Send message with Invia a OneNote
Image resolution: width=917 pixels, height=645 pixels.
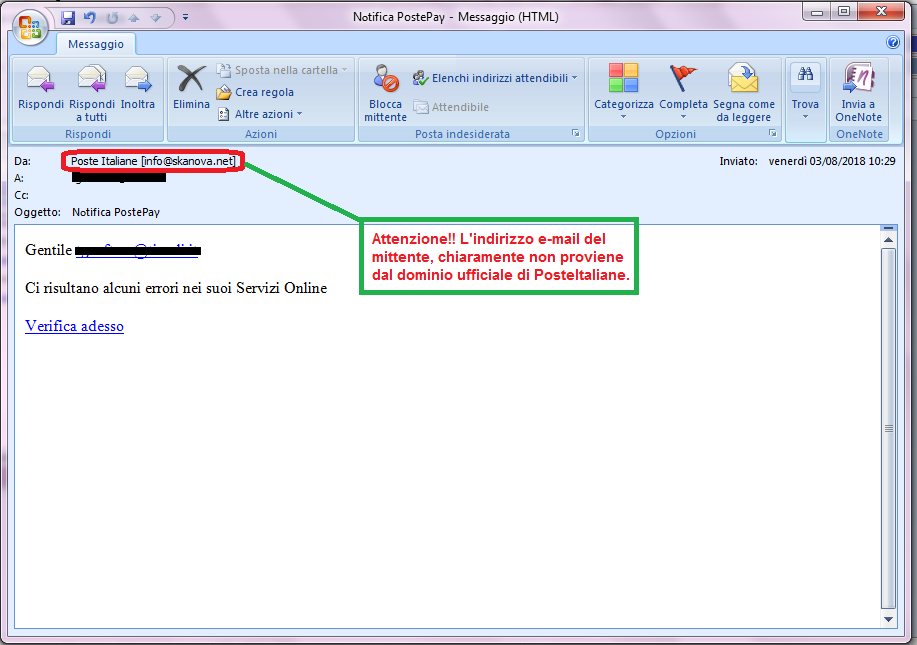(859, 93)
